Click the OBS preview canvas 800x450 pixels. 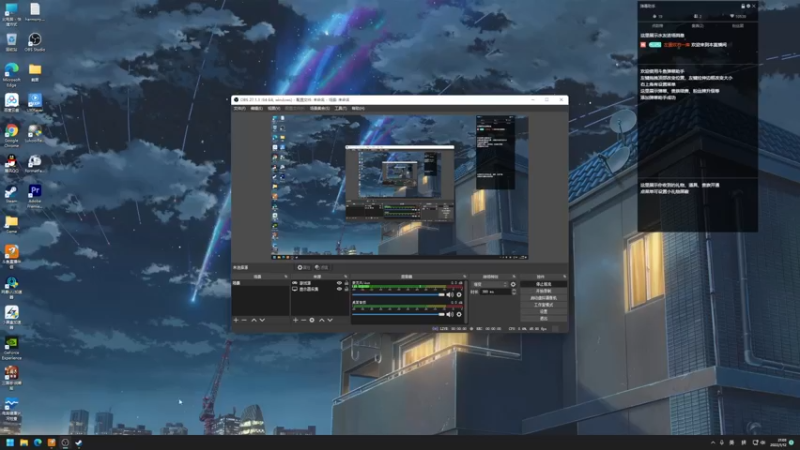pyautogui.click(x=399, y=187)
